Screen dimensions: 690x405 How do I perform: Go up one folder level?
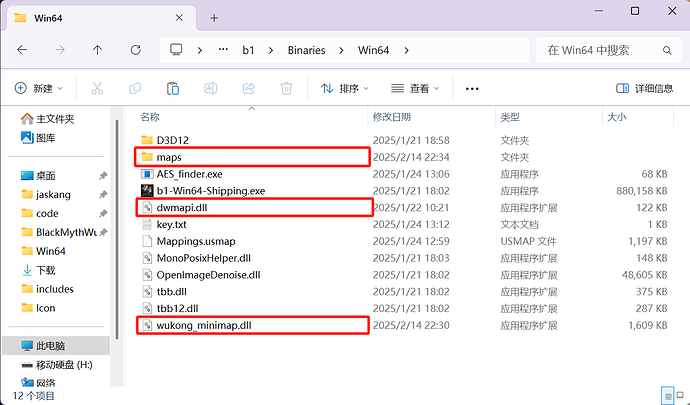tap(97, 50)
